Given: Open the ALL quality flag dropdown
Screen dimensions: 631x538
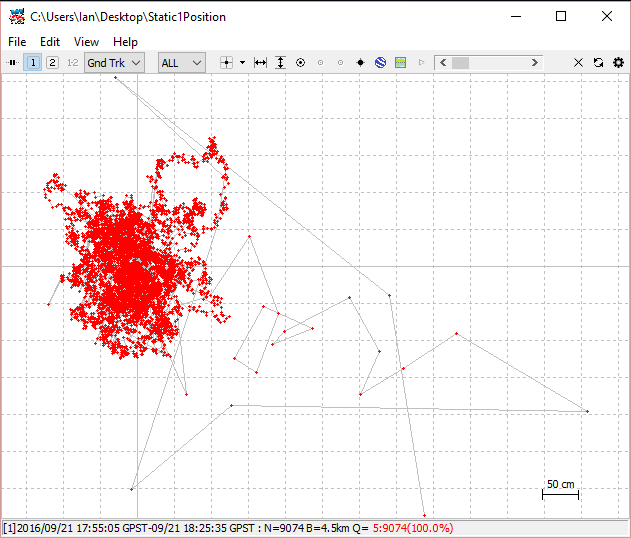Looking at the screenshot, I should coord(181,63).
